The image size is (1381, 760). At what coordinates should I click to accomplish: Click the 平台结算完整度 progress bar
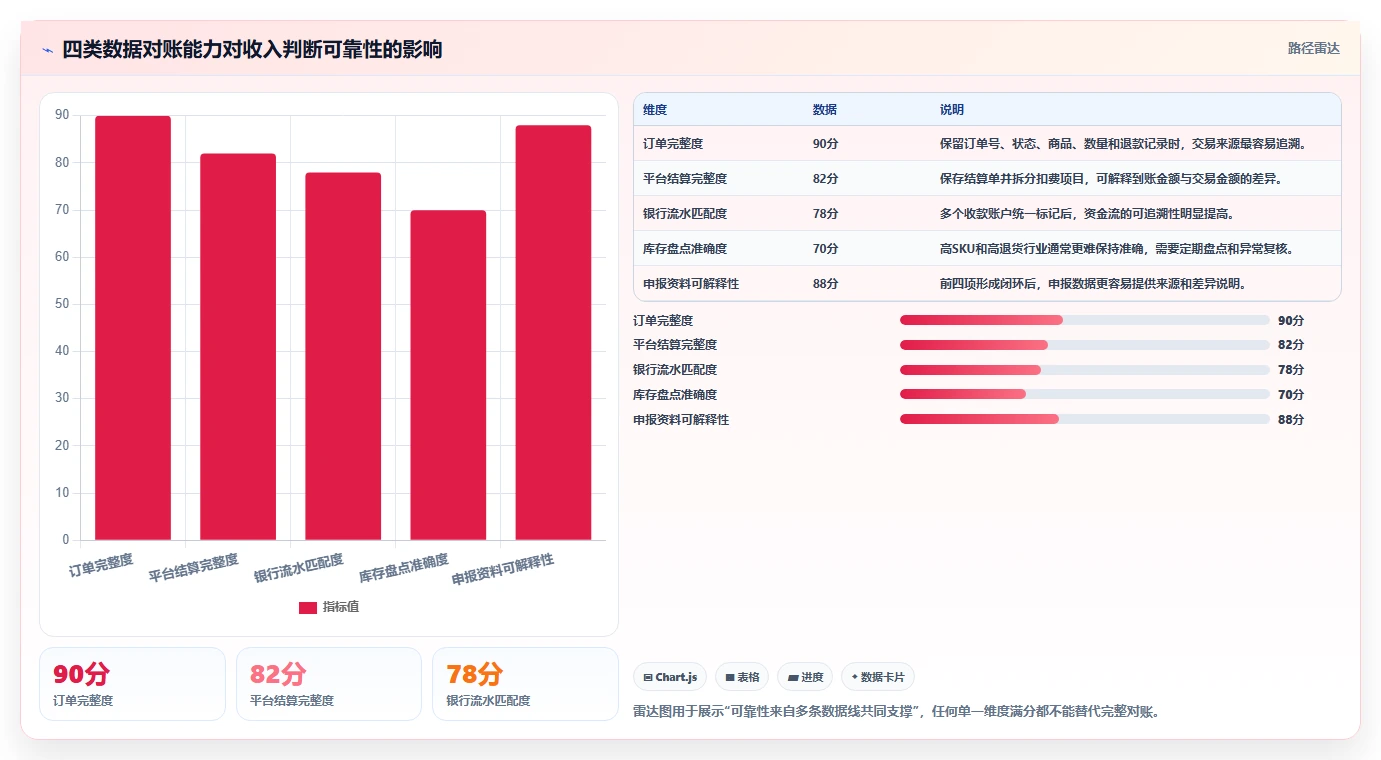point(1084,345)
